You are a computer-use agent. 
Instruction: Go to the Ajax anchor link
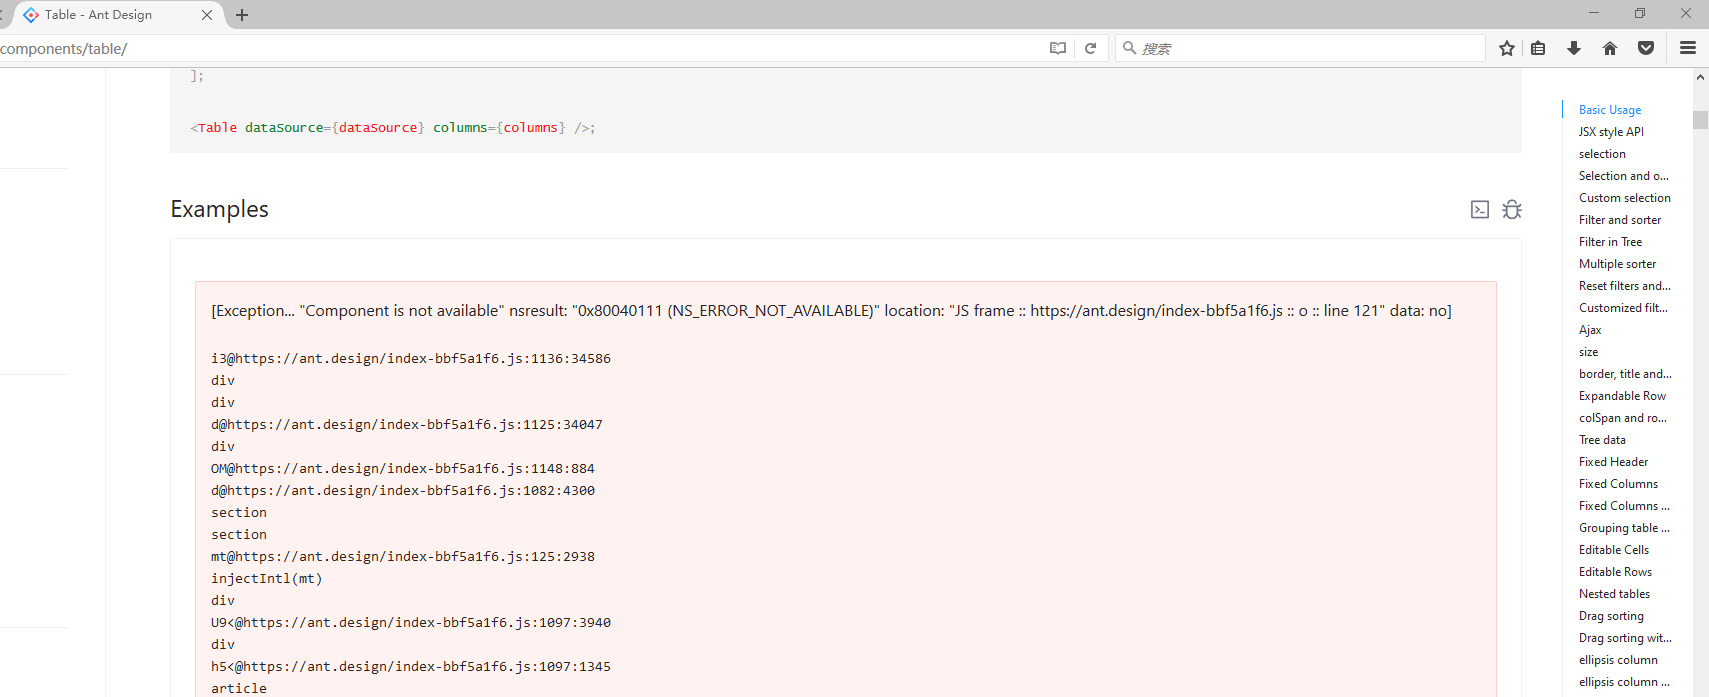(x=1590, y=330)
